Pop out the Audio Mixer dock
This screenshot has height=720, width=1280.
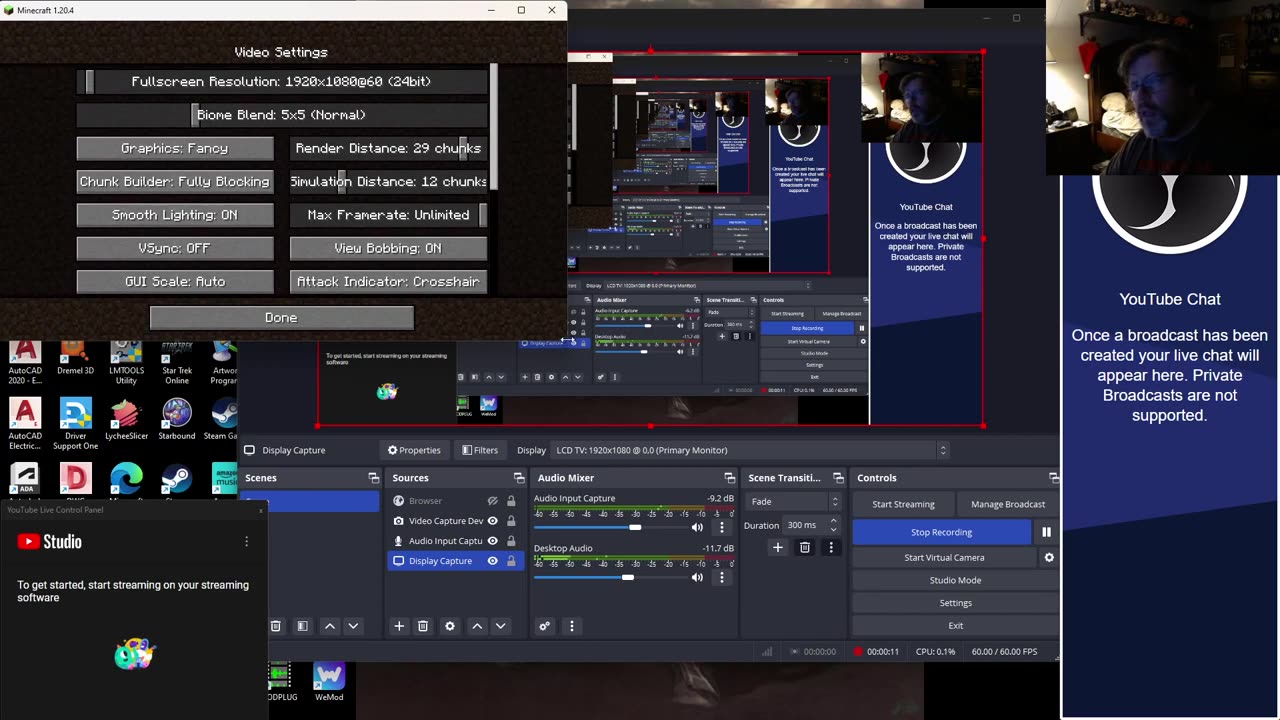click(x=729, y=478)
